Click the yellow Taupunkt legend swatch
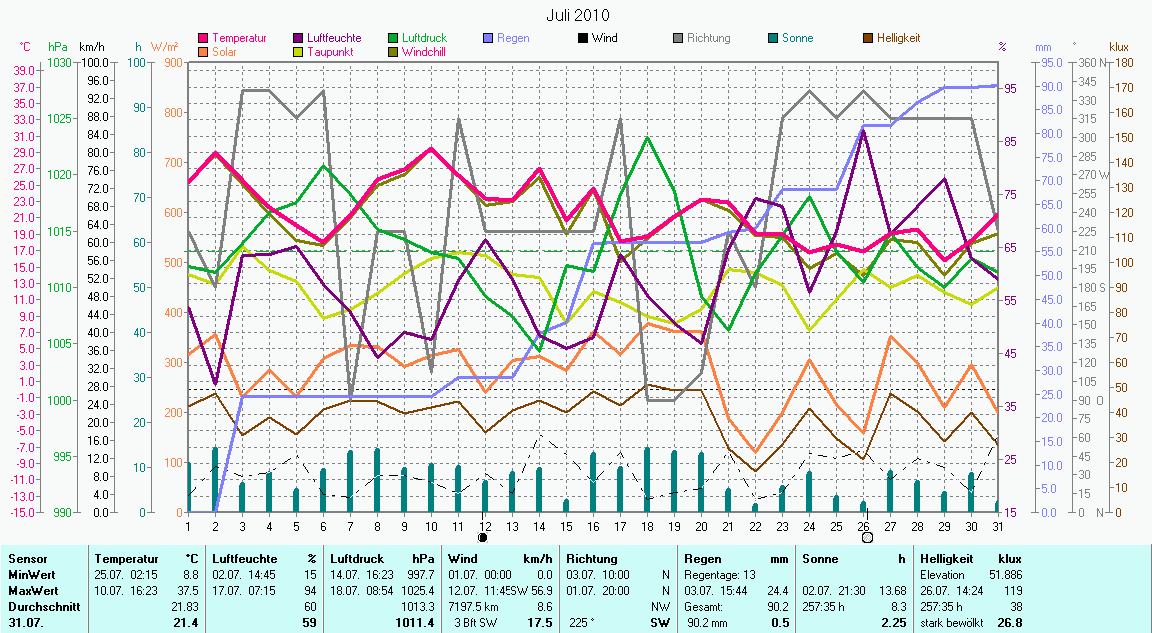Screen dimensions: 1152x633 (299, 52)
